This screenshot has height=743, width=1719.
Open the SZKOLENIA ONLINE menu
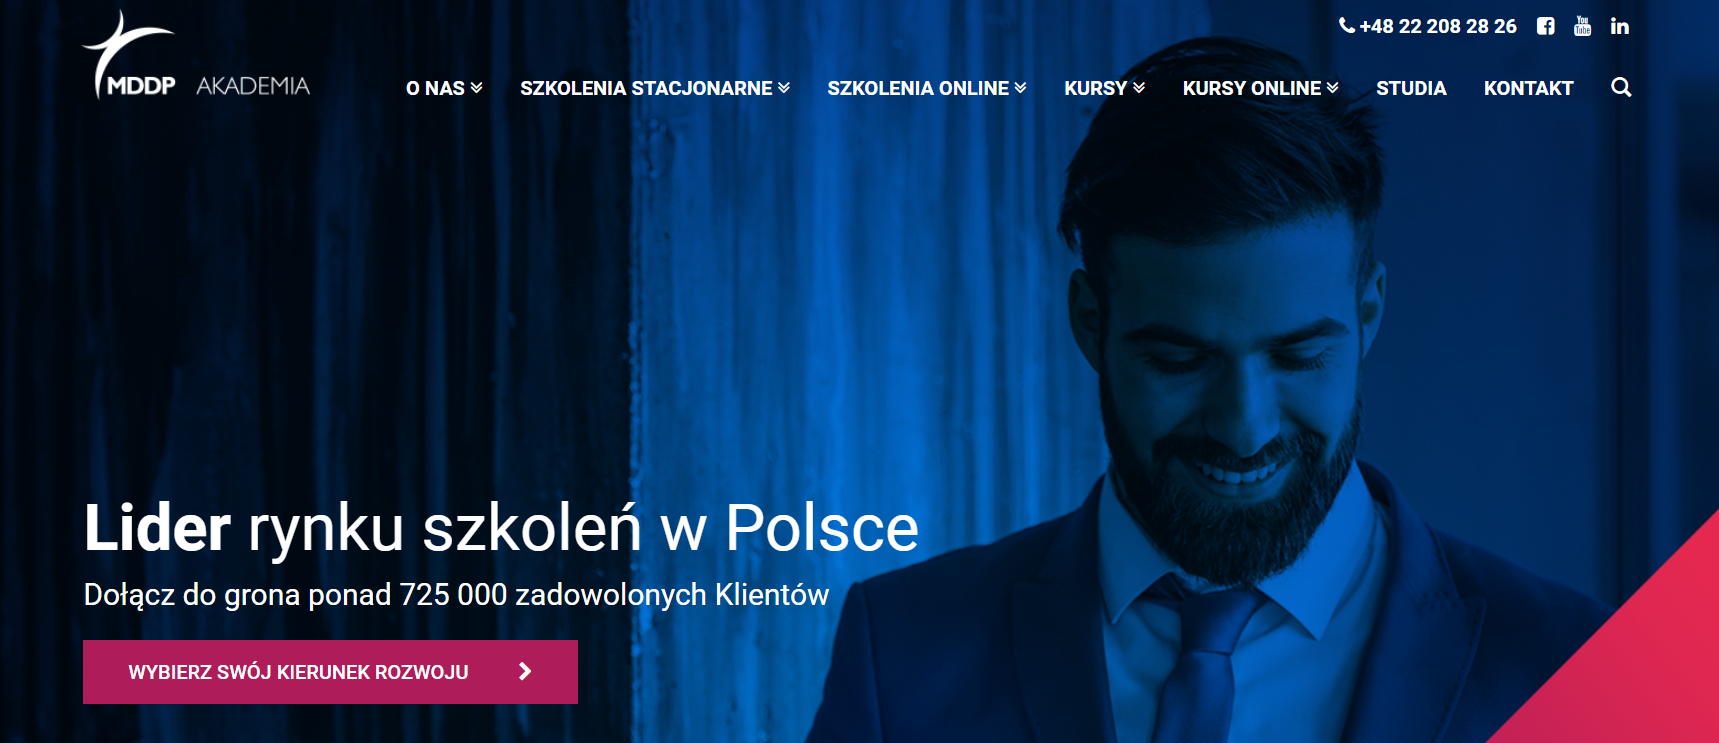927,88
